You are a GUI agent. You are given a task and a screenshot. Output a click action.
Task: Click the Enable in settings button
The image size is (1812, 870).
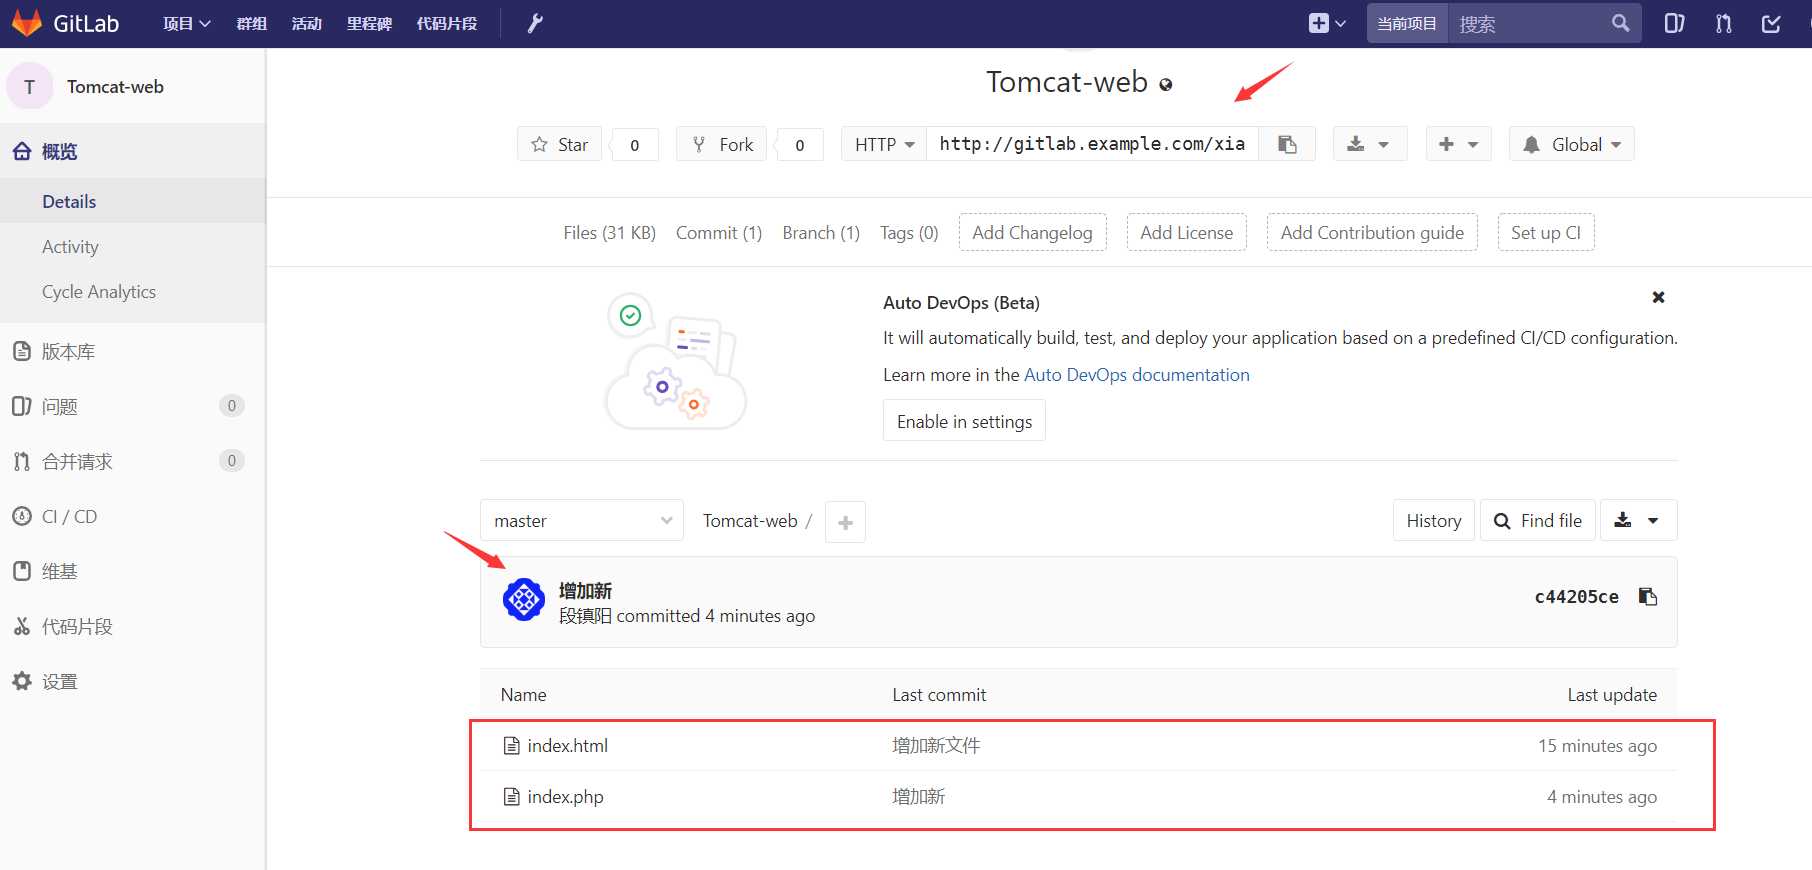click(x=964, y=421)
